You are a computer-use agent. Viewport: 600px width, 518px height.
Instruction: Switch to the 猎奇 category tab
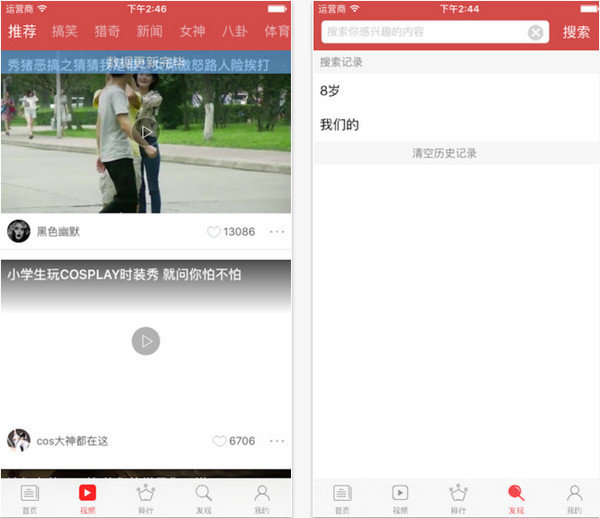(x=107, y=31)
